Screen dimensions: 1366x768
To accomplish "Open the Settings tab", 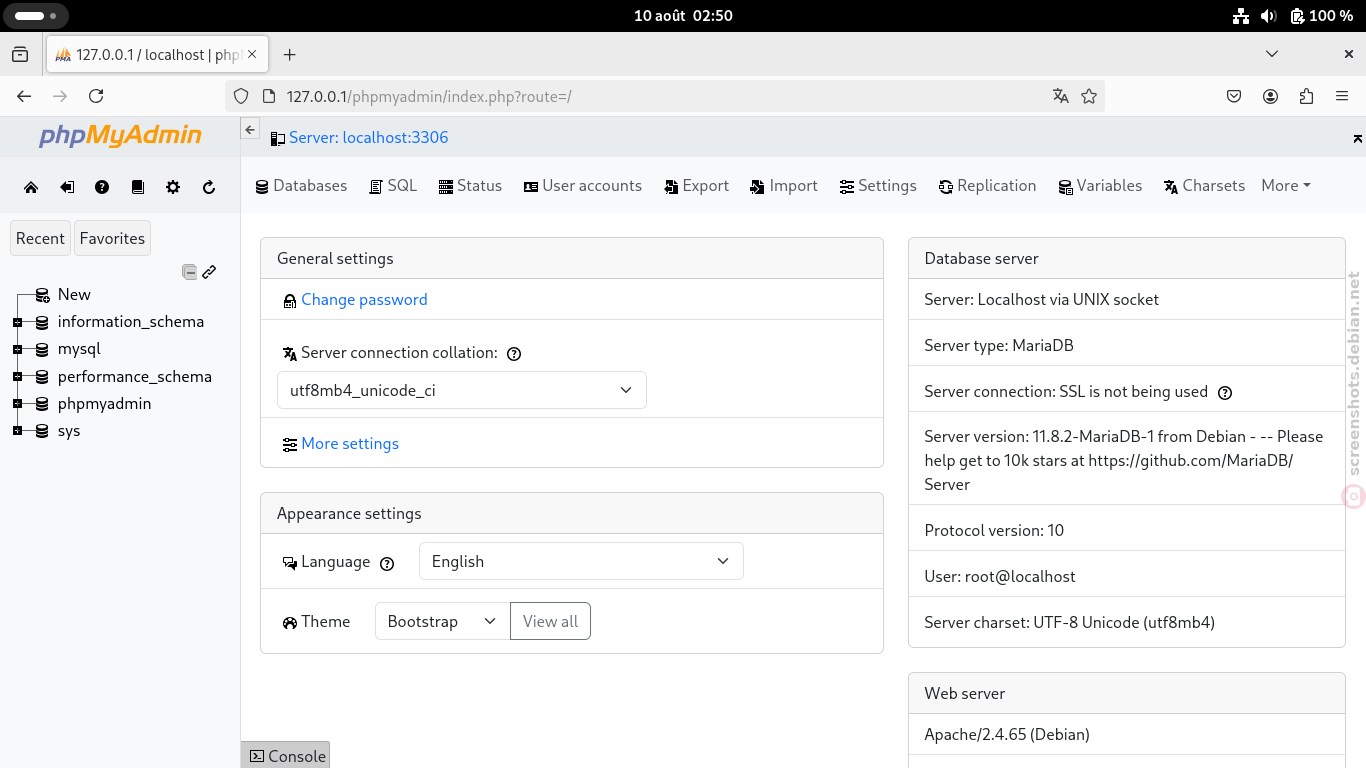I will (x=878, y=186).
